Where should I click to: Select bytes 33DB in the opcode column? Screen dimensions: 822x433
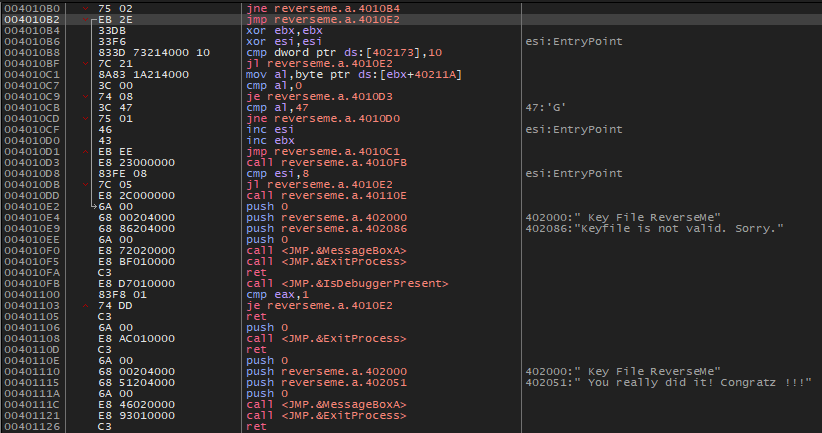[112, 30]
